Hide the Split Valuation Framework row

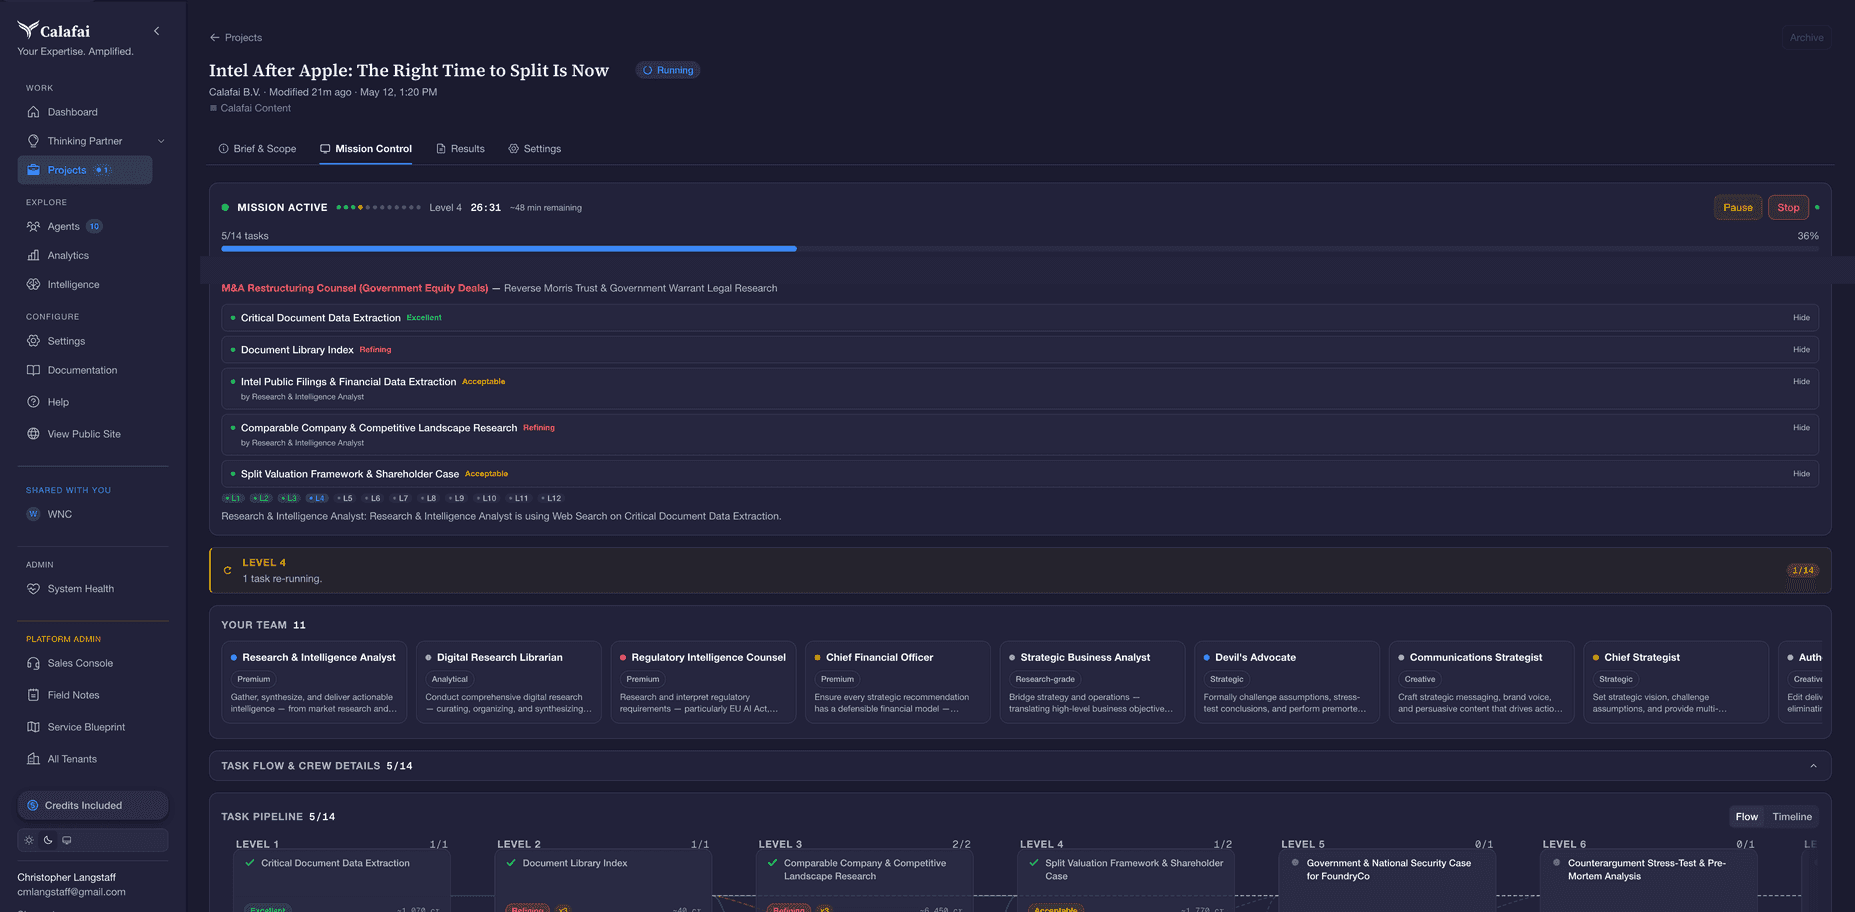(1801, 474)
